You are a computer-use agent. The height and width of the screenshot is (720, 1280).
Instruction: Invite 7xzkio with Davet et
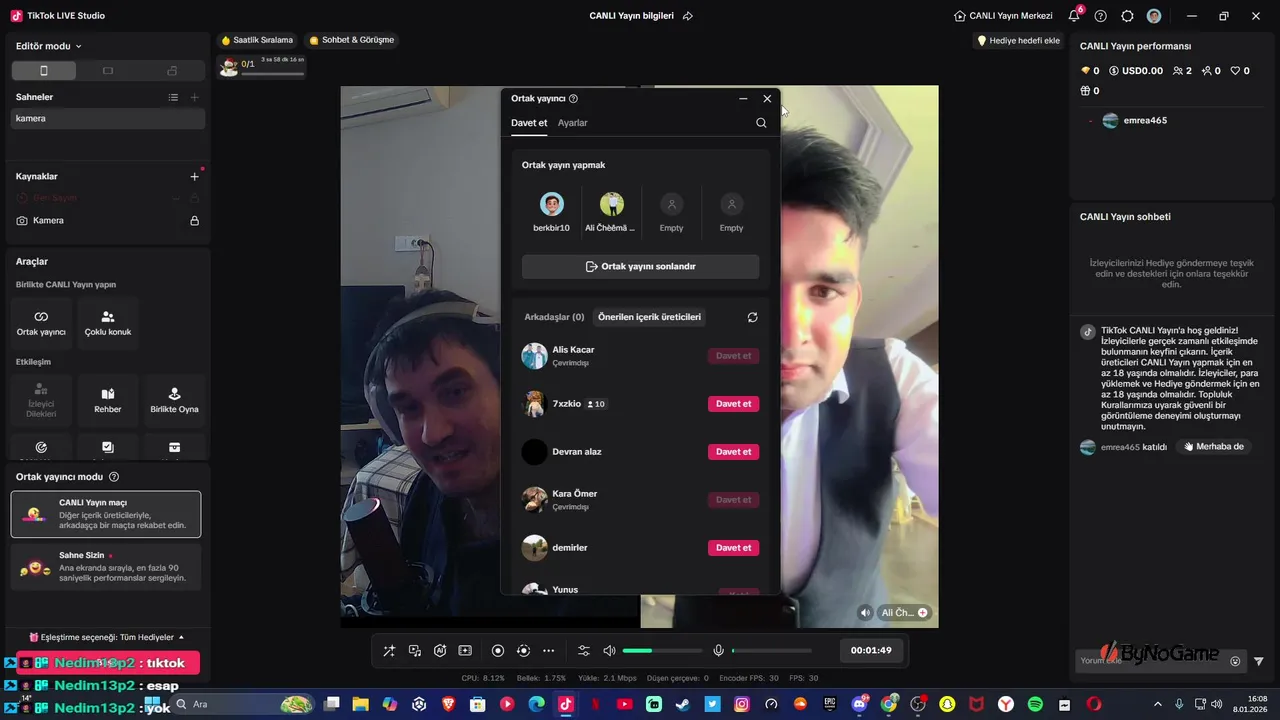click(733, 404)
